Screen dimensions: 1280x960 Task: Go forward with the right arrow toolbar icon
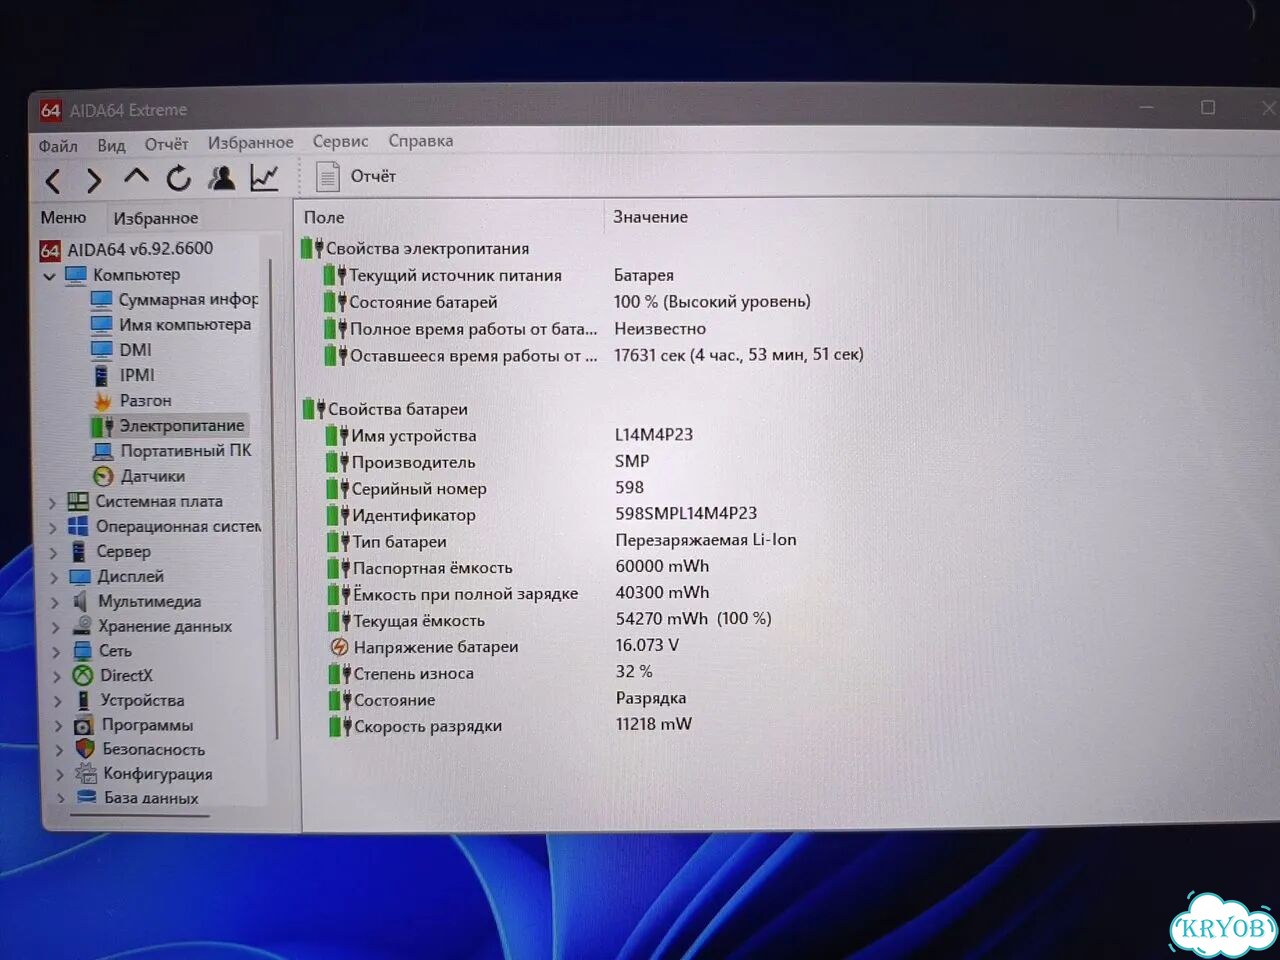tap(94, 181)
